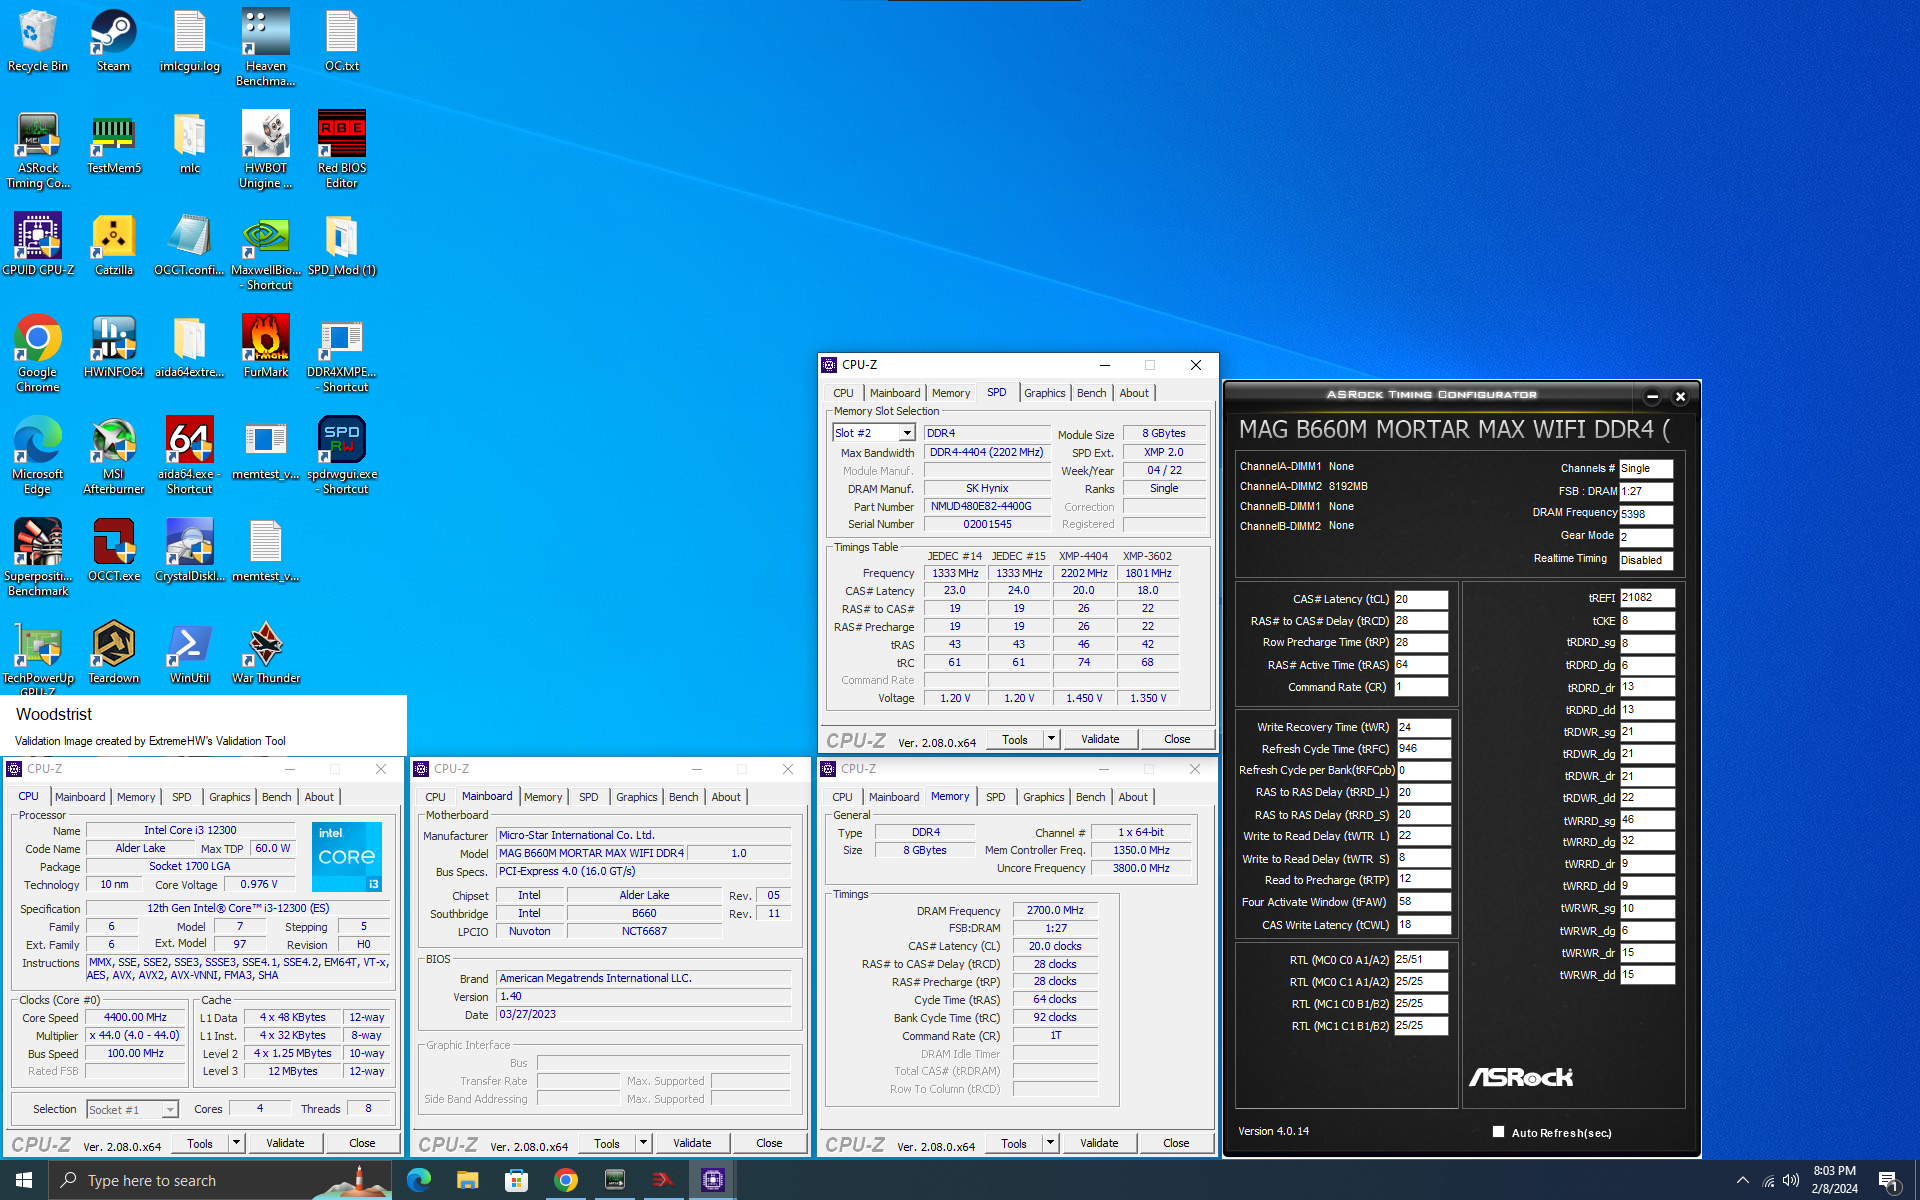Open FurMark desktop shortcut

point(266,347)
